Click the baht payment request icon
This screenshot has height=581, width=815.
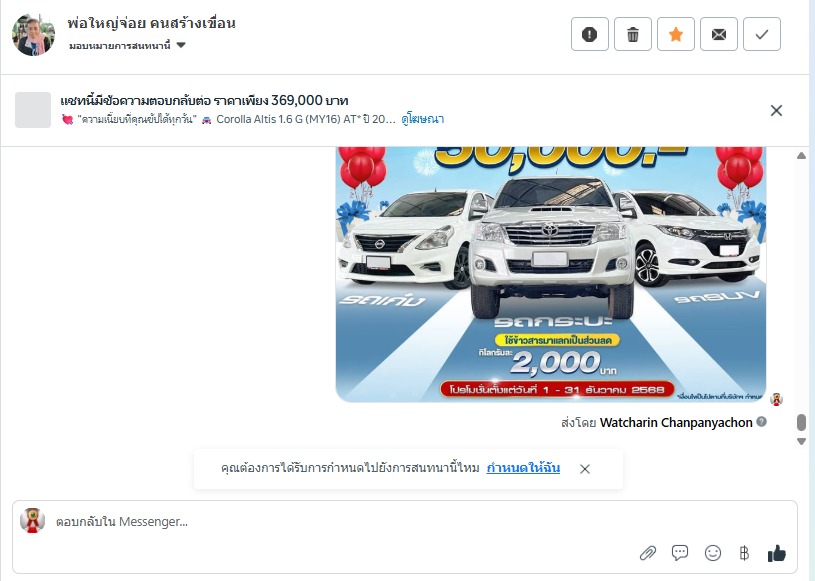pos(744,553)
